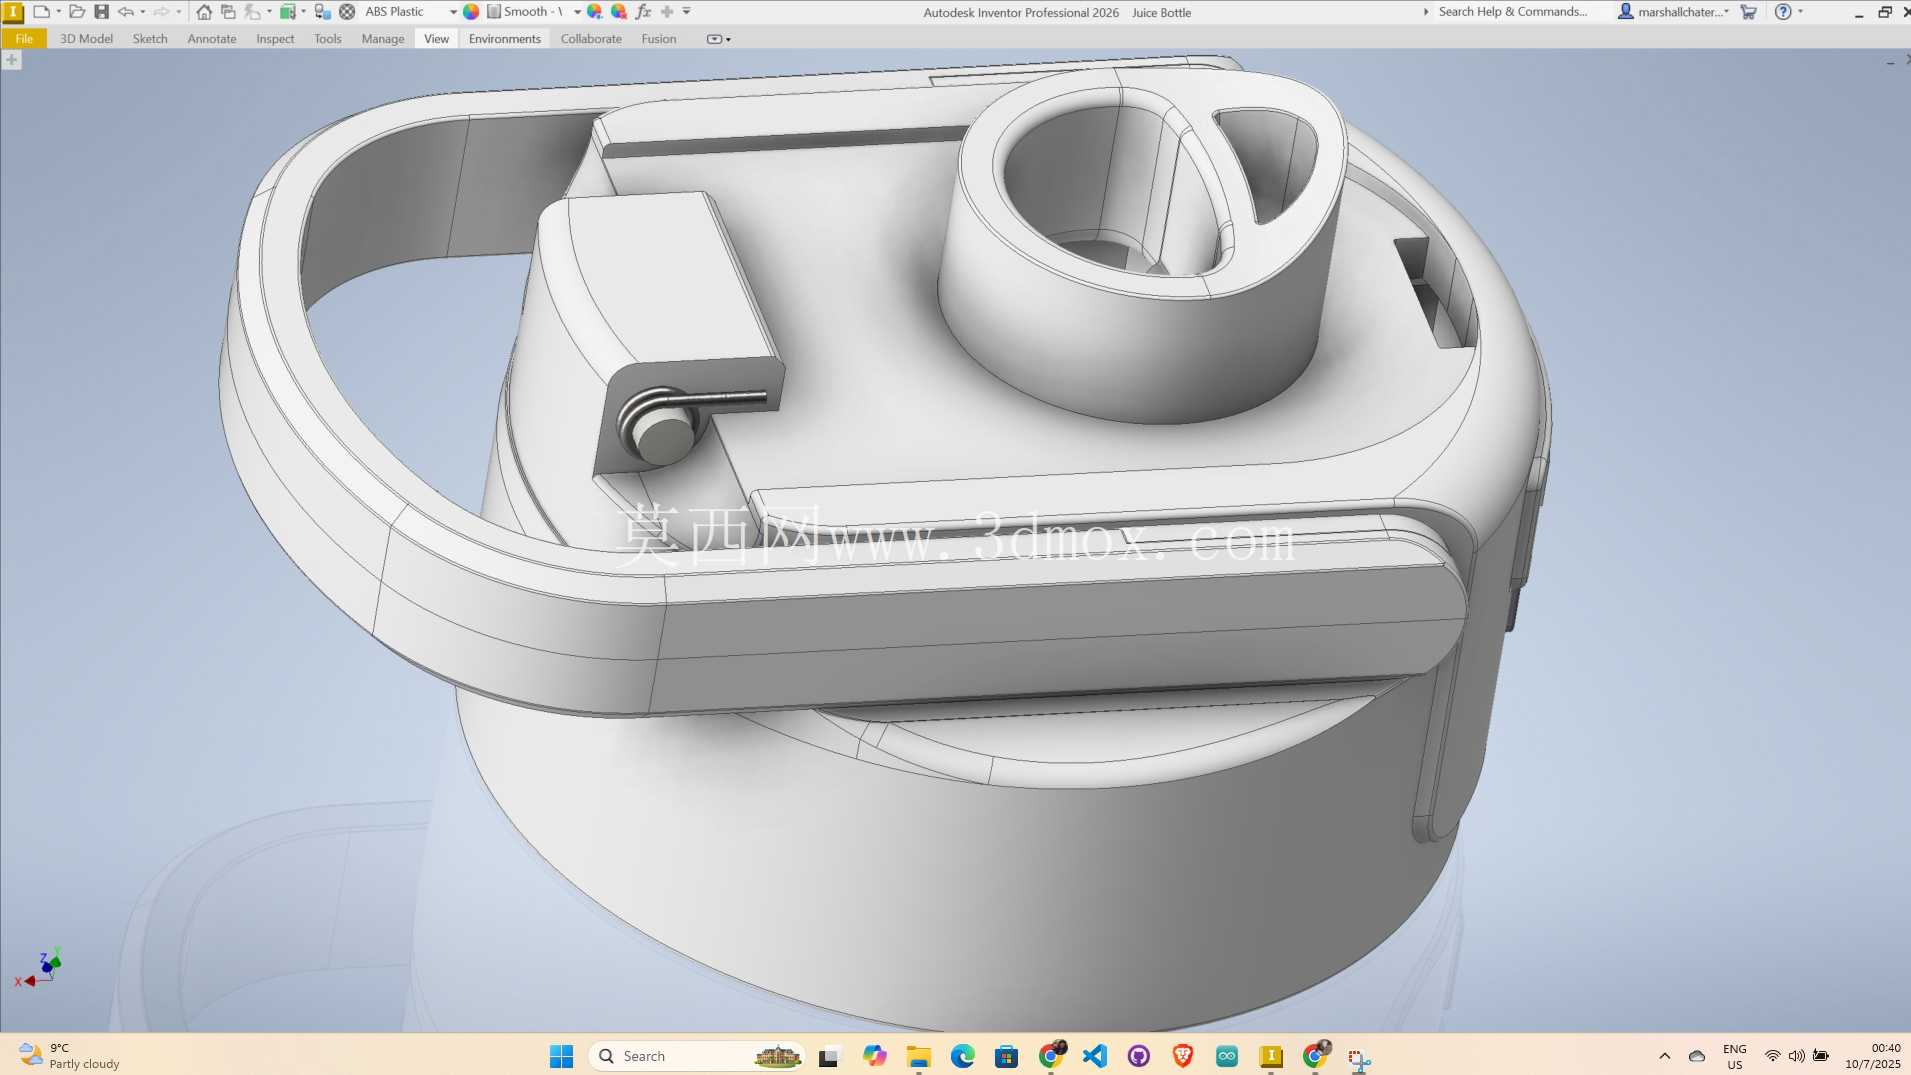Click the Undo arrow icon
Image resolution: width=1911 pixels, height=1075 pixels.
126,12
